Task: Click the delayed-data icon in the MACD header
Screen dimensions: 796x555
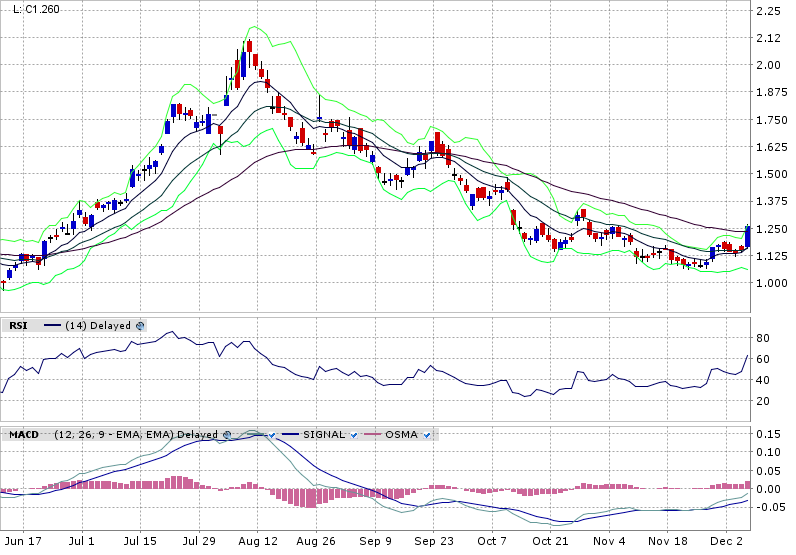Action: tap(227, 435)
